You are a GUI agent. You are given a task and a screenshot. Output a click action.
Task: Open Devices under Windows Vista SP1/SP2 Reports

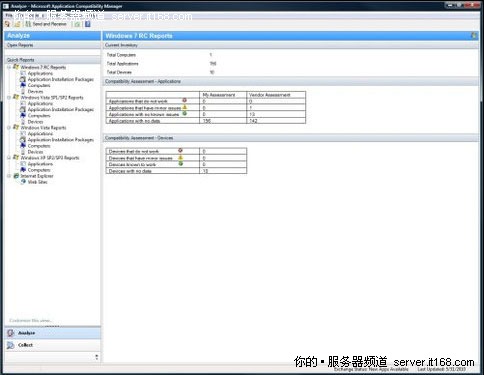coord(35,122)
